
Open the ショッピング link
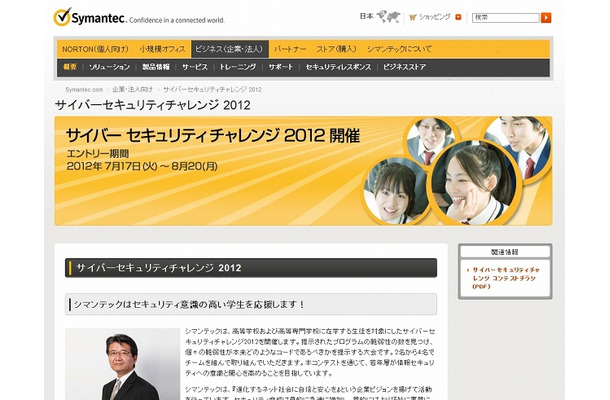[x=435, y=17]
